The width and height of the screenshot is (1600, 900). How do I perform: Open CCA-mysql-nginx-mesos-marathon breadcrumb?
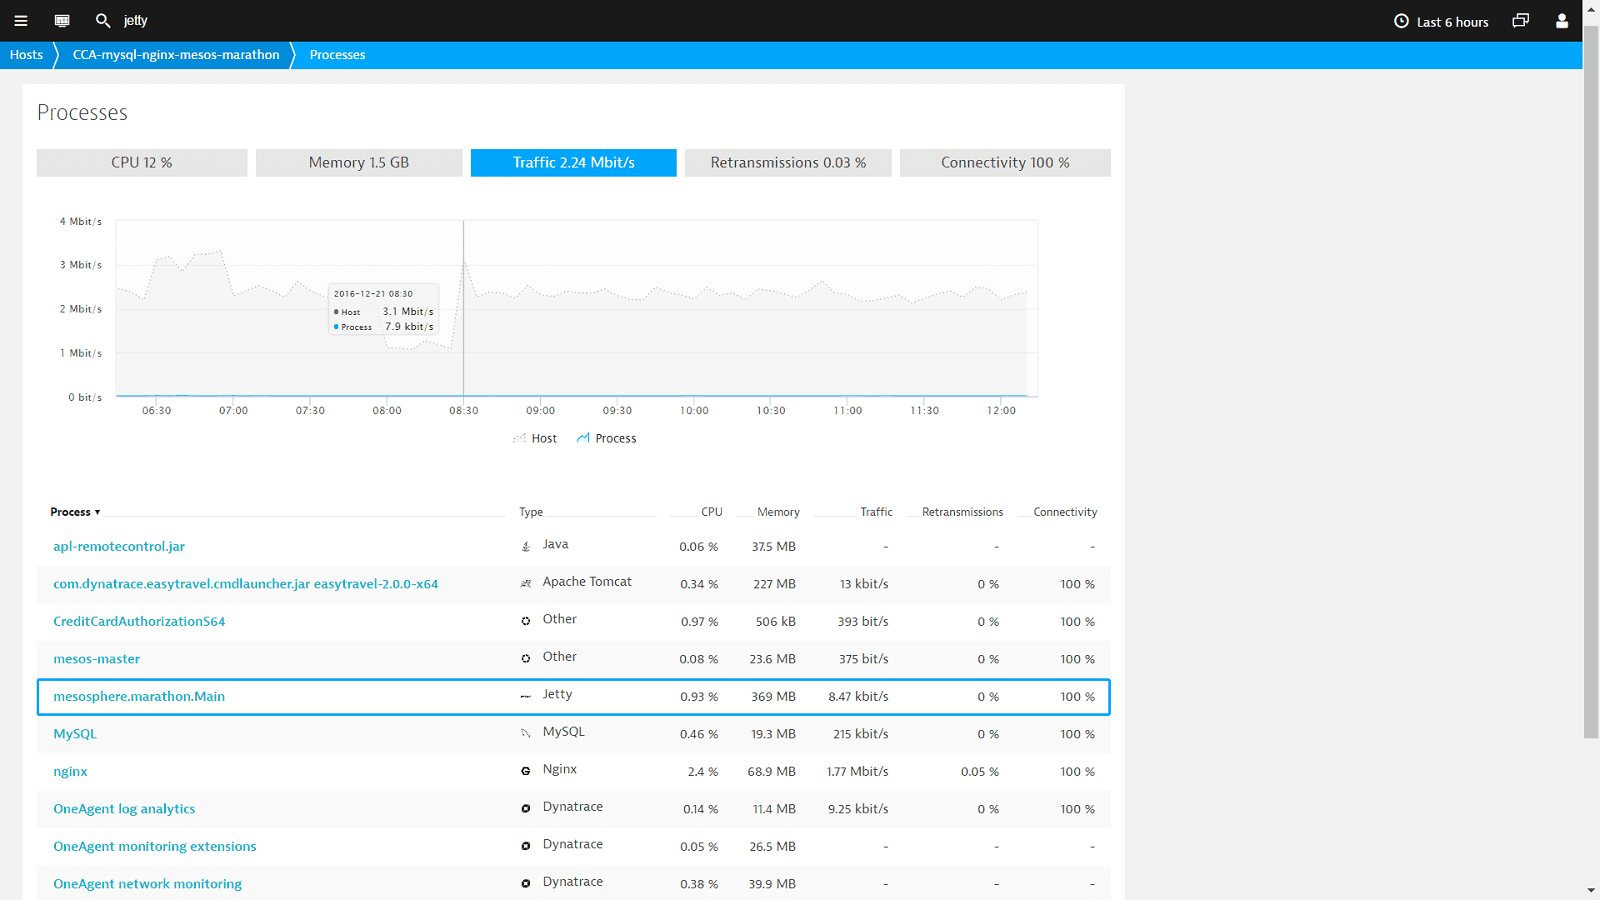tap(176, 55)
